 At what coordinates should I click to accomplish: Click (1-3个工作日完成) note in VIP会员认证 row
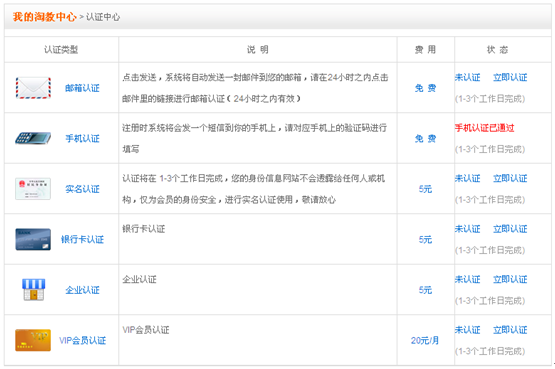(x=490, y=351)
